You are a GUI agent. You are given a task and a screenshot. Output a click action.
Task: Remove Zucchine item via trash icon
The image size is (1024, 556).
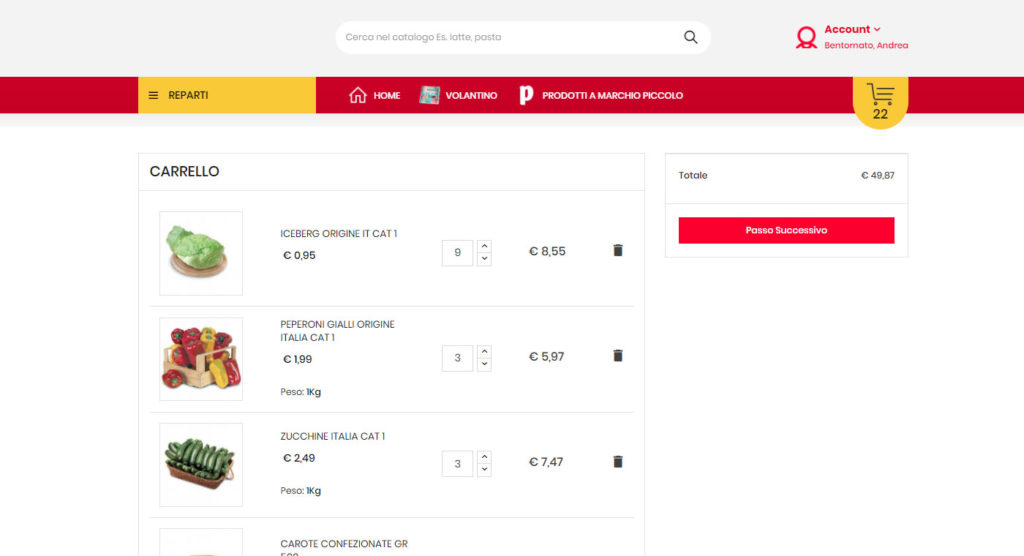click(617, 462)
